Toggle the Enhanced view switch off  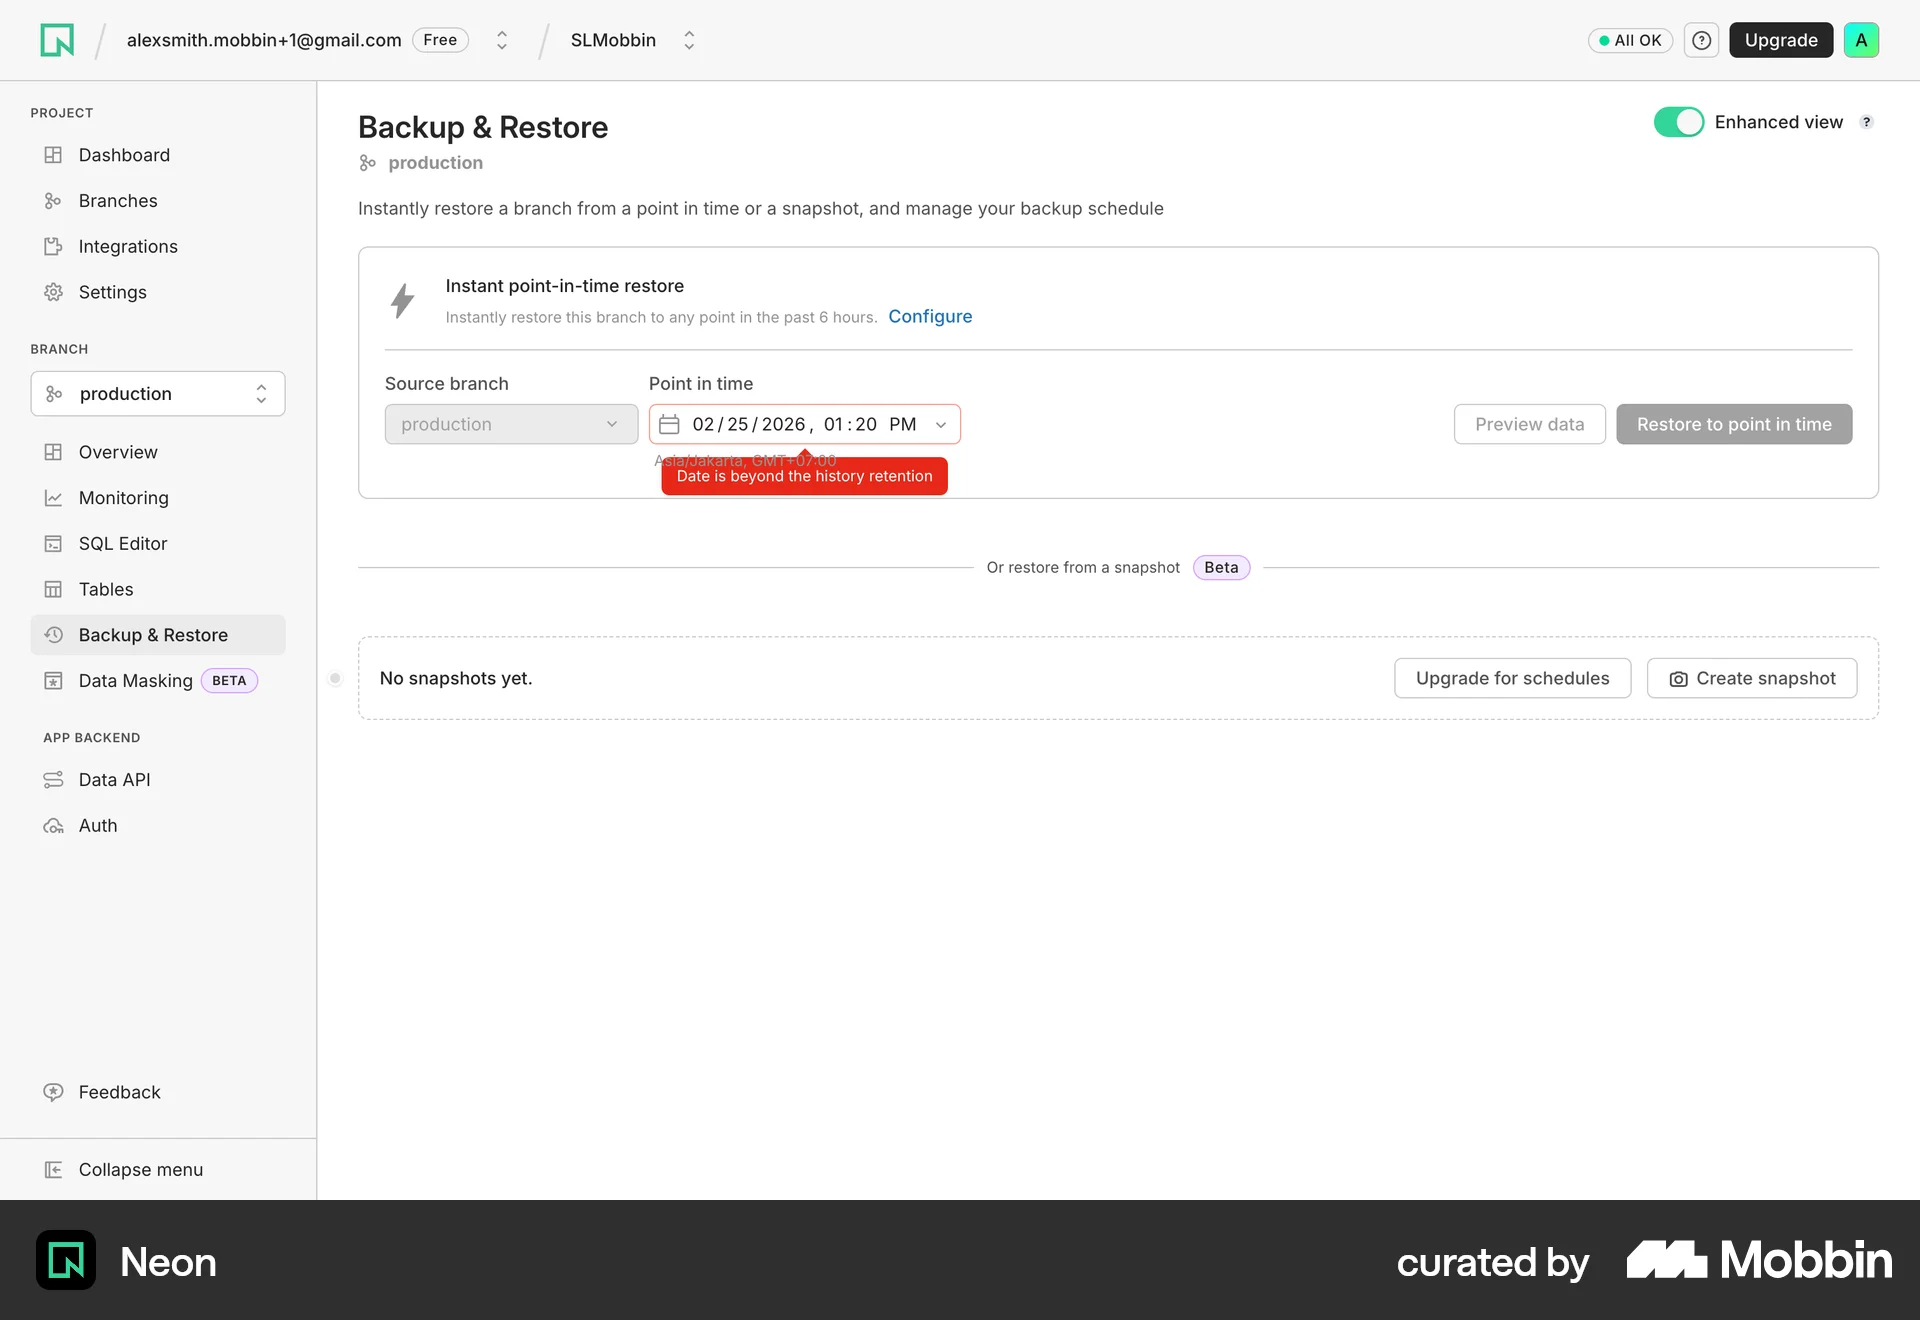1678,122
